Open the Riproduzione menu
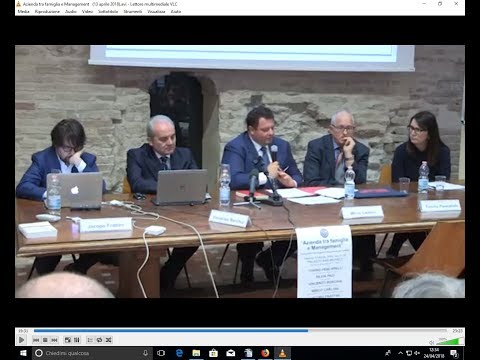480x360 pixels. pyautogui.click(x=47, y=11)
